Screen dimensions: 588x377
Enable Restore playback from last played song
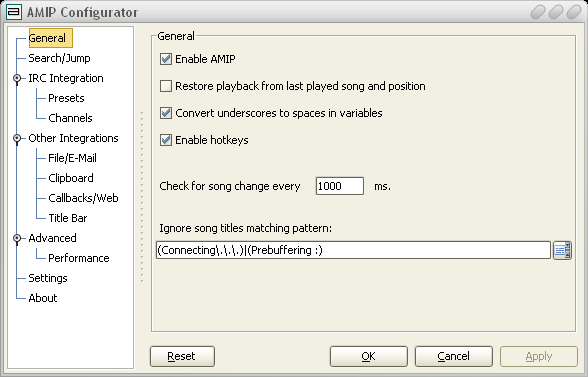point(166,86)
